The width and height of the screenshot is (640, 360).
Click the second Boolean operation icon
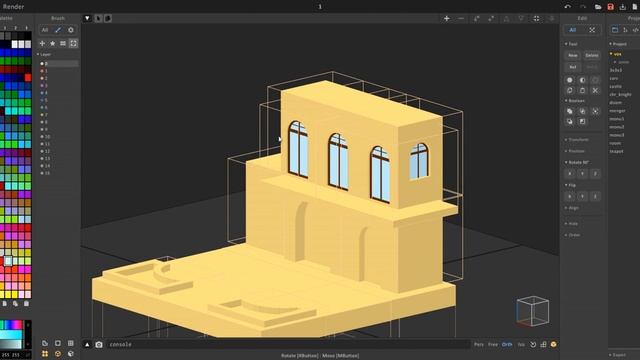pyautogui.click(x=582, y=111)
